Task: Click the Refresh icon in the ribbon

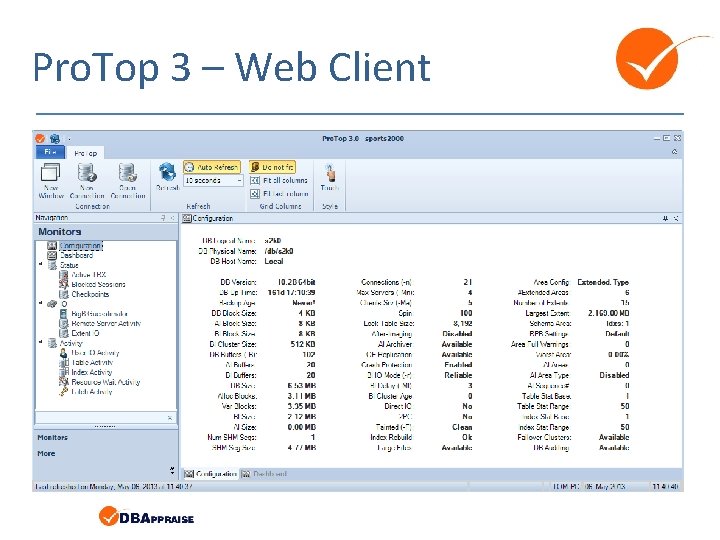Action: [x=167, y=173]
